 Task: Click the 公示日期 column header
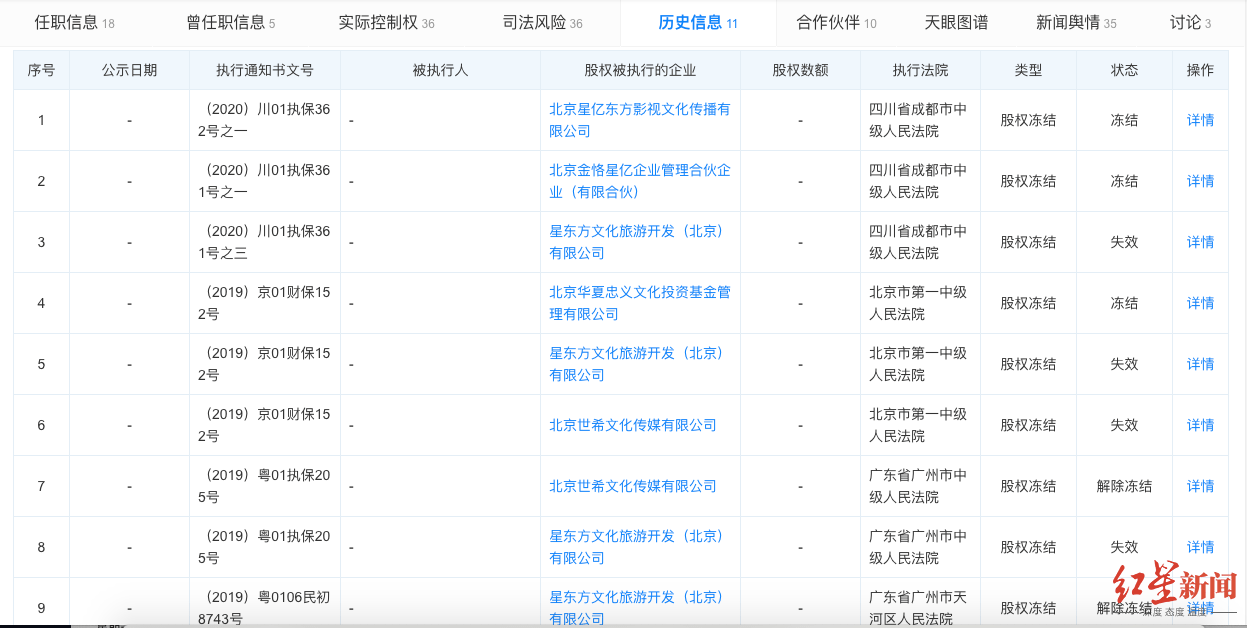point(129,70)
